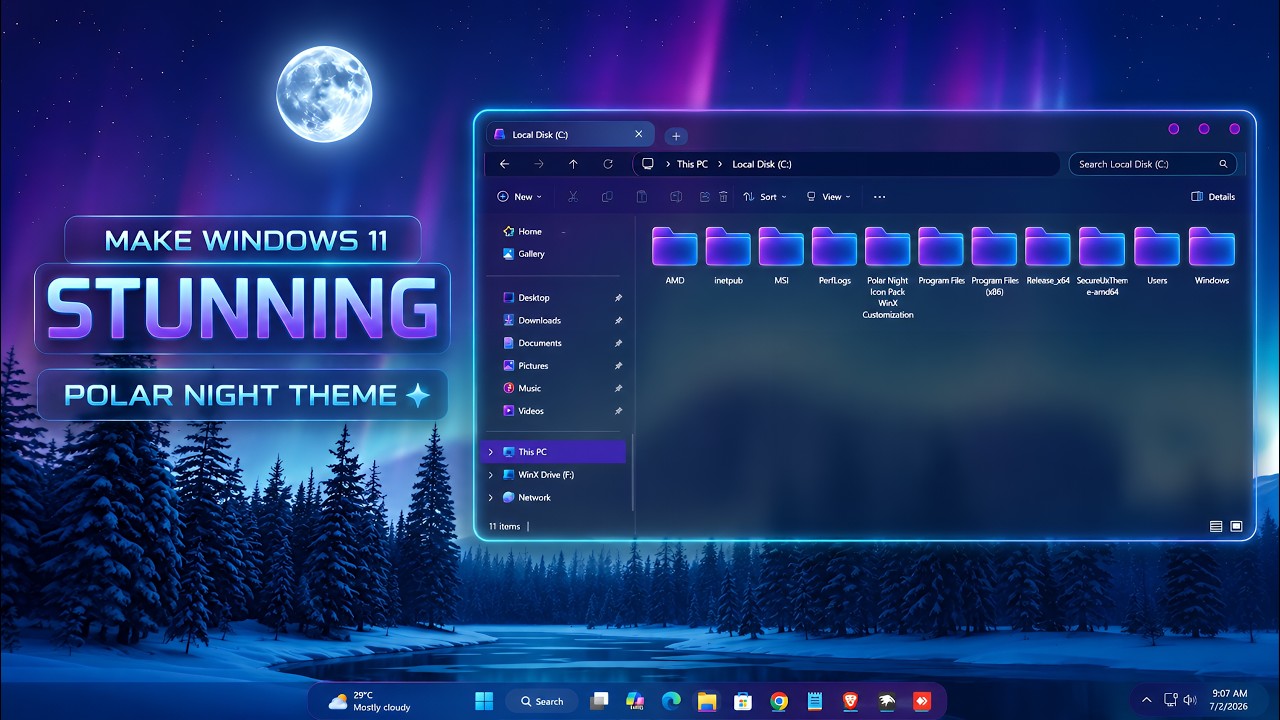Open the See more ellipsis menu
This screenshot has width=1280, height=720.
point(880,197)
